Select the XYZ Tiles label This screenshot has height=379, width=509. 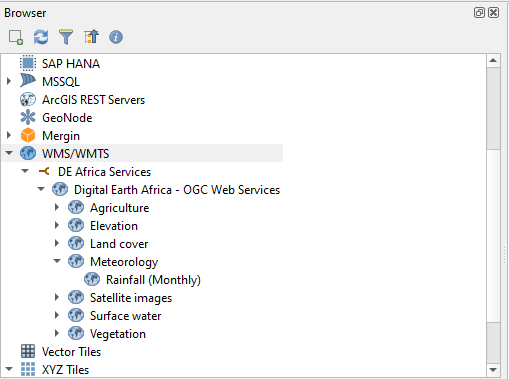(65, 370)
